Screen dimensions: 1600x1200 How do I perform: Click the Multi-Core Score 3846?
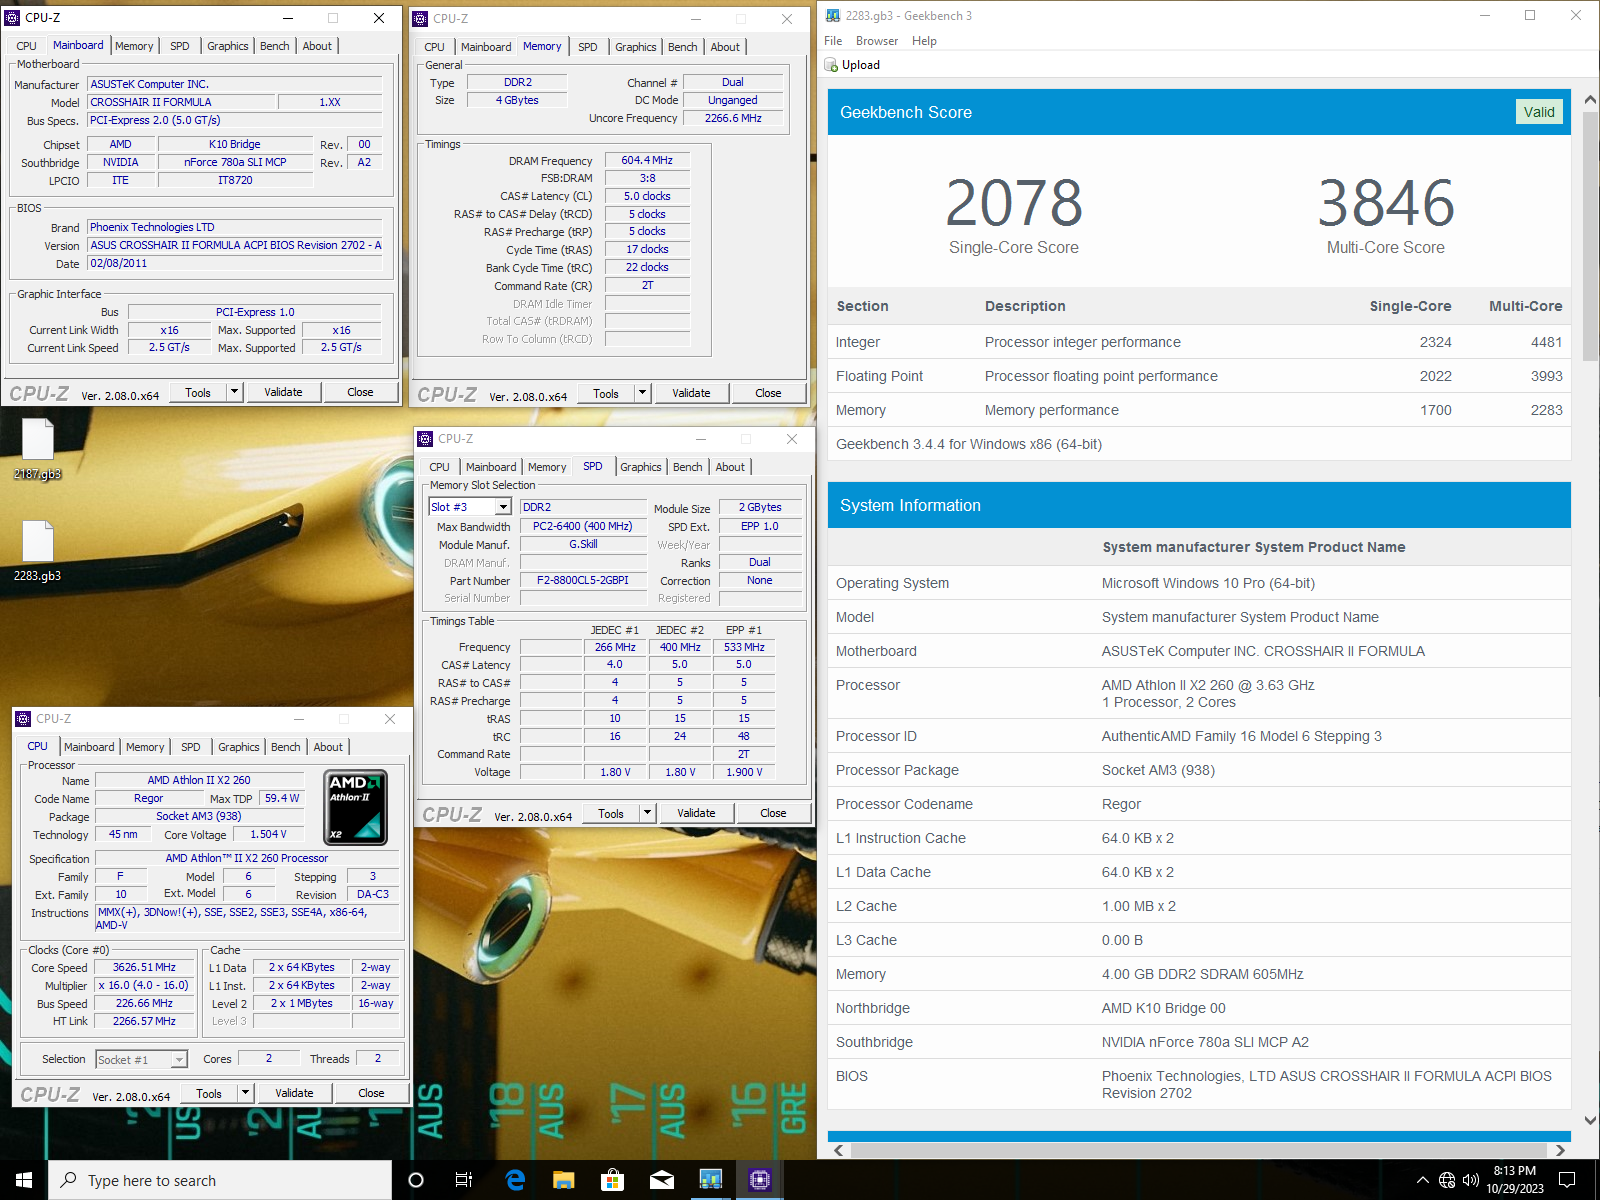1385,203
